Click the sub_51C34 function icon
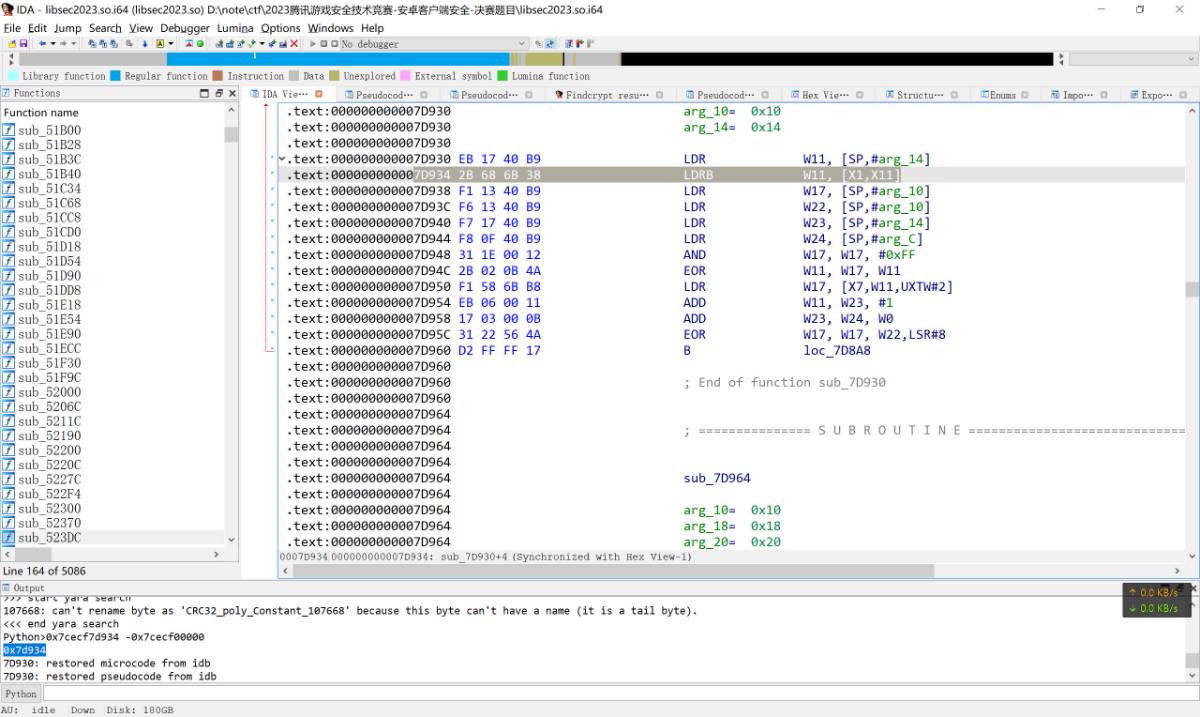The width and height of the screenshot is (1200, 717). [9, 188]
